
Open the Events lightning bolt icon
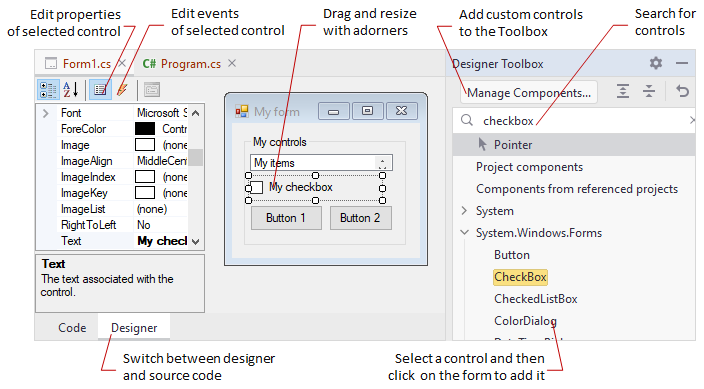point(122,90)
